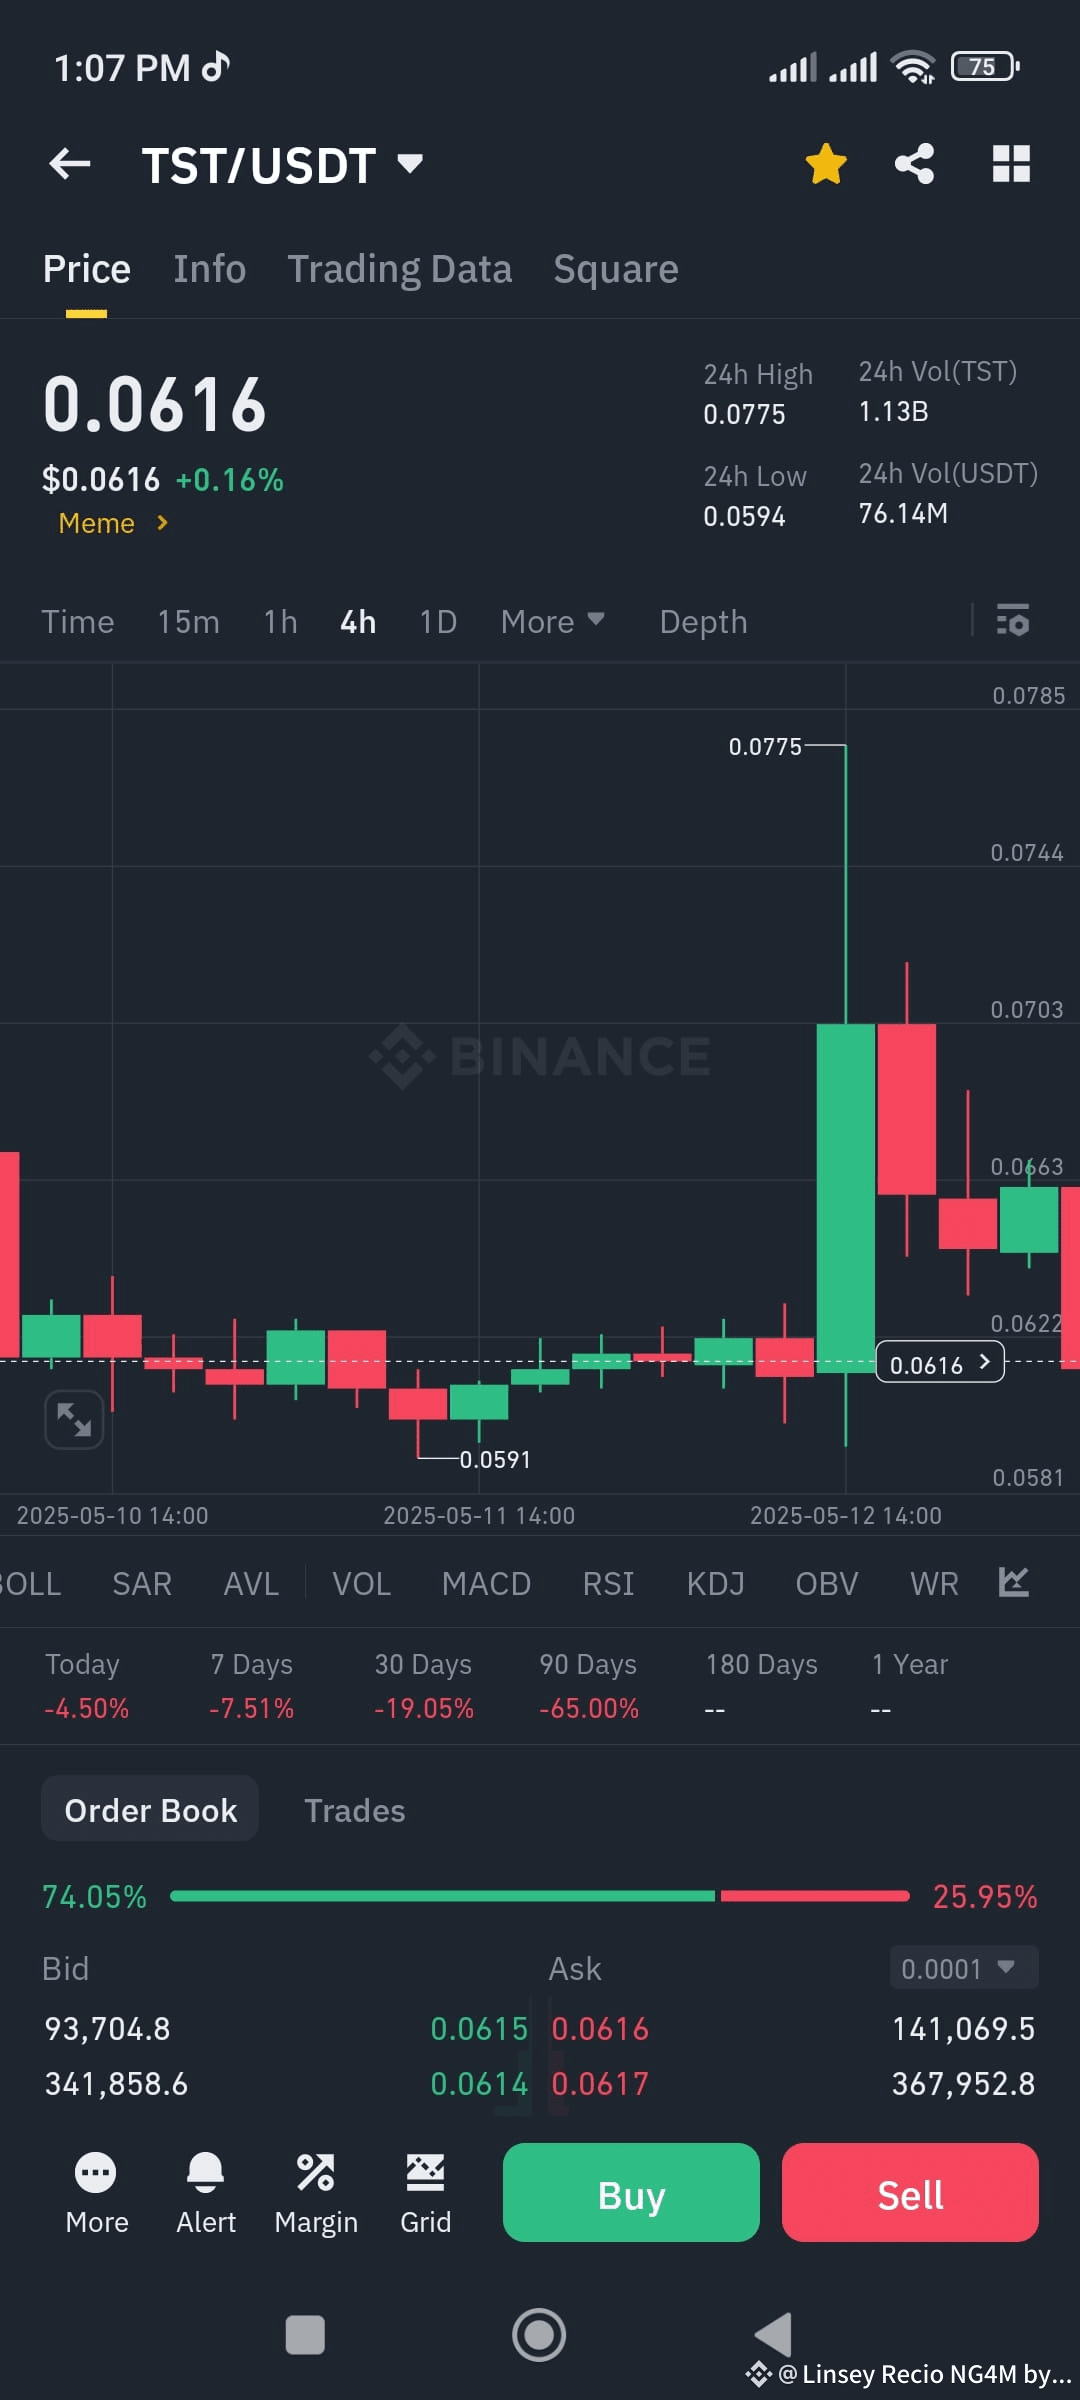1080x2400 pixels.
Task: Enable the MACD indicator
Action: pos(486,1583)
